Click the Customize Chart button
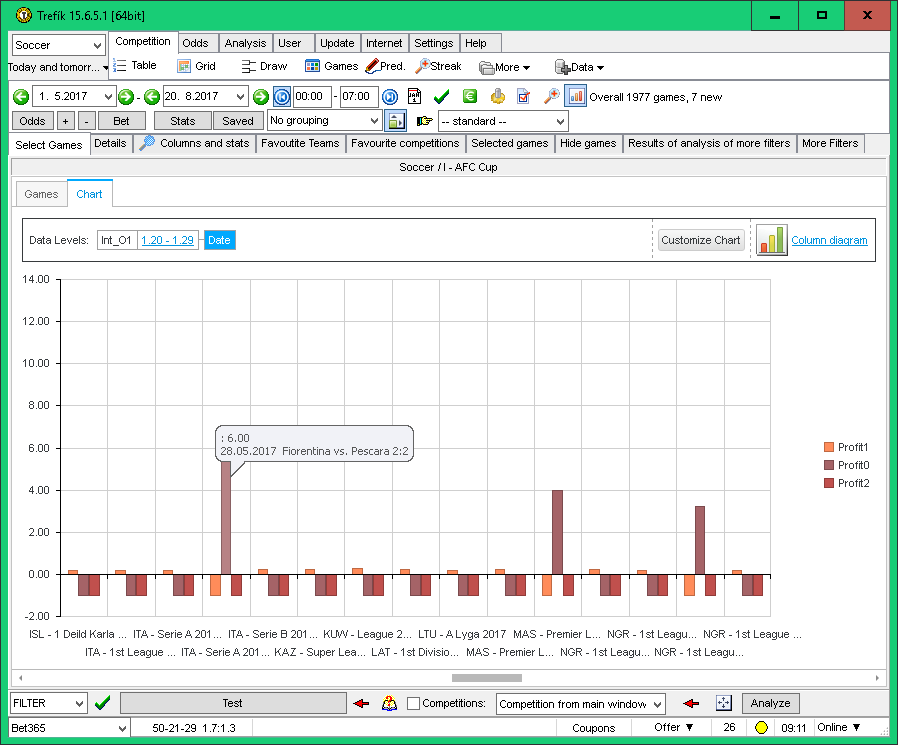Image resolution: width=898 pixels, height=745 pixels. pos(701,240)
